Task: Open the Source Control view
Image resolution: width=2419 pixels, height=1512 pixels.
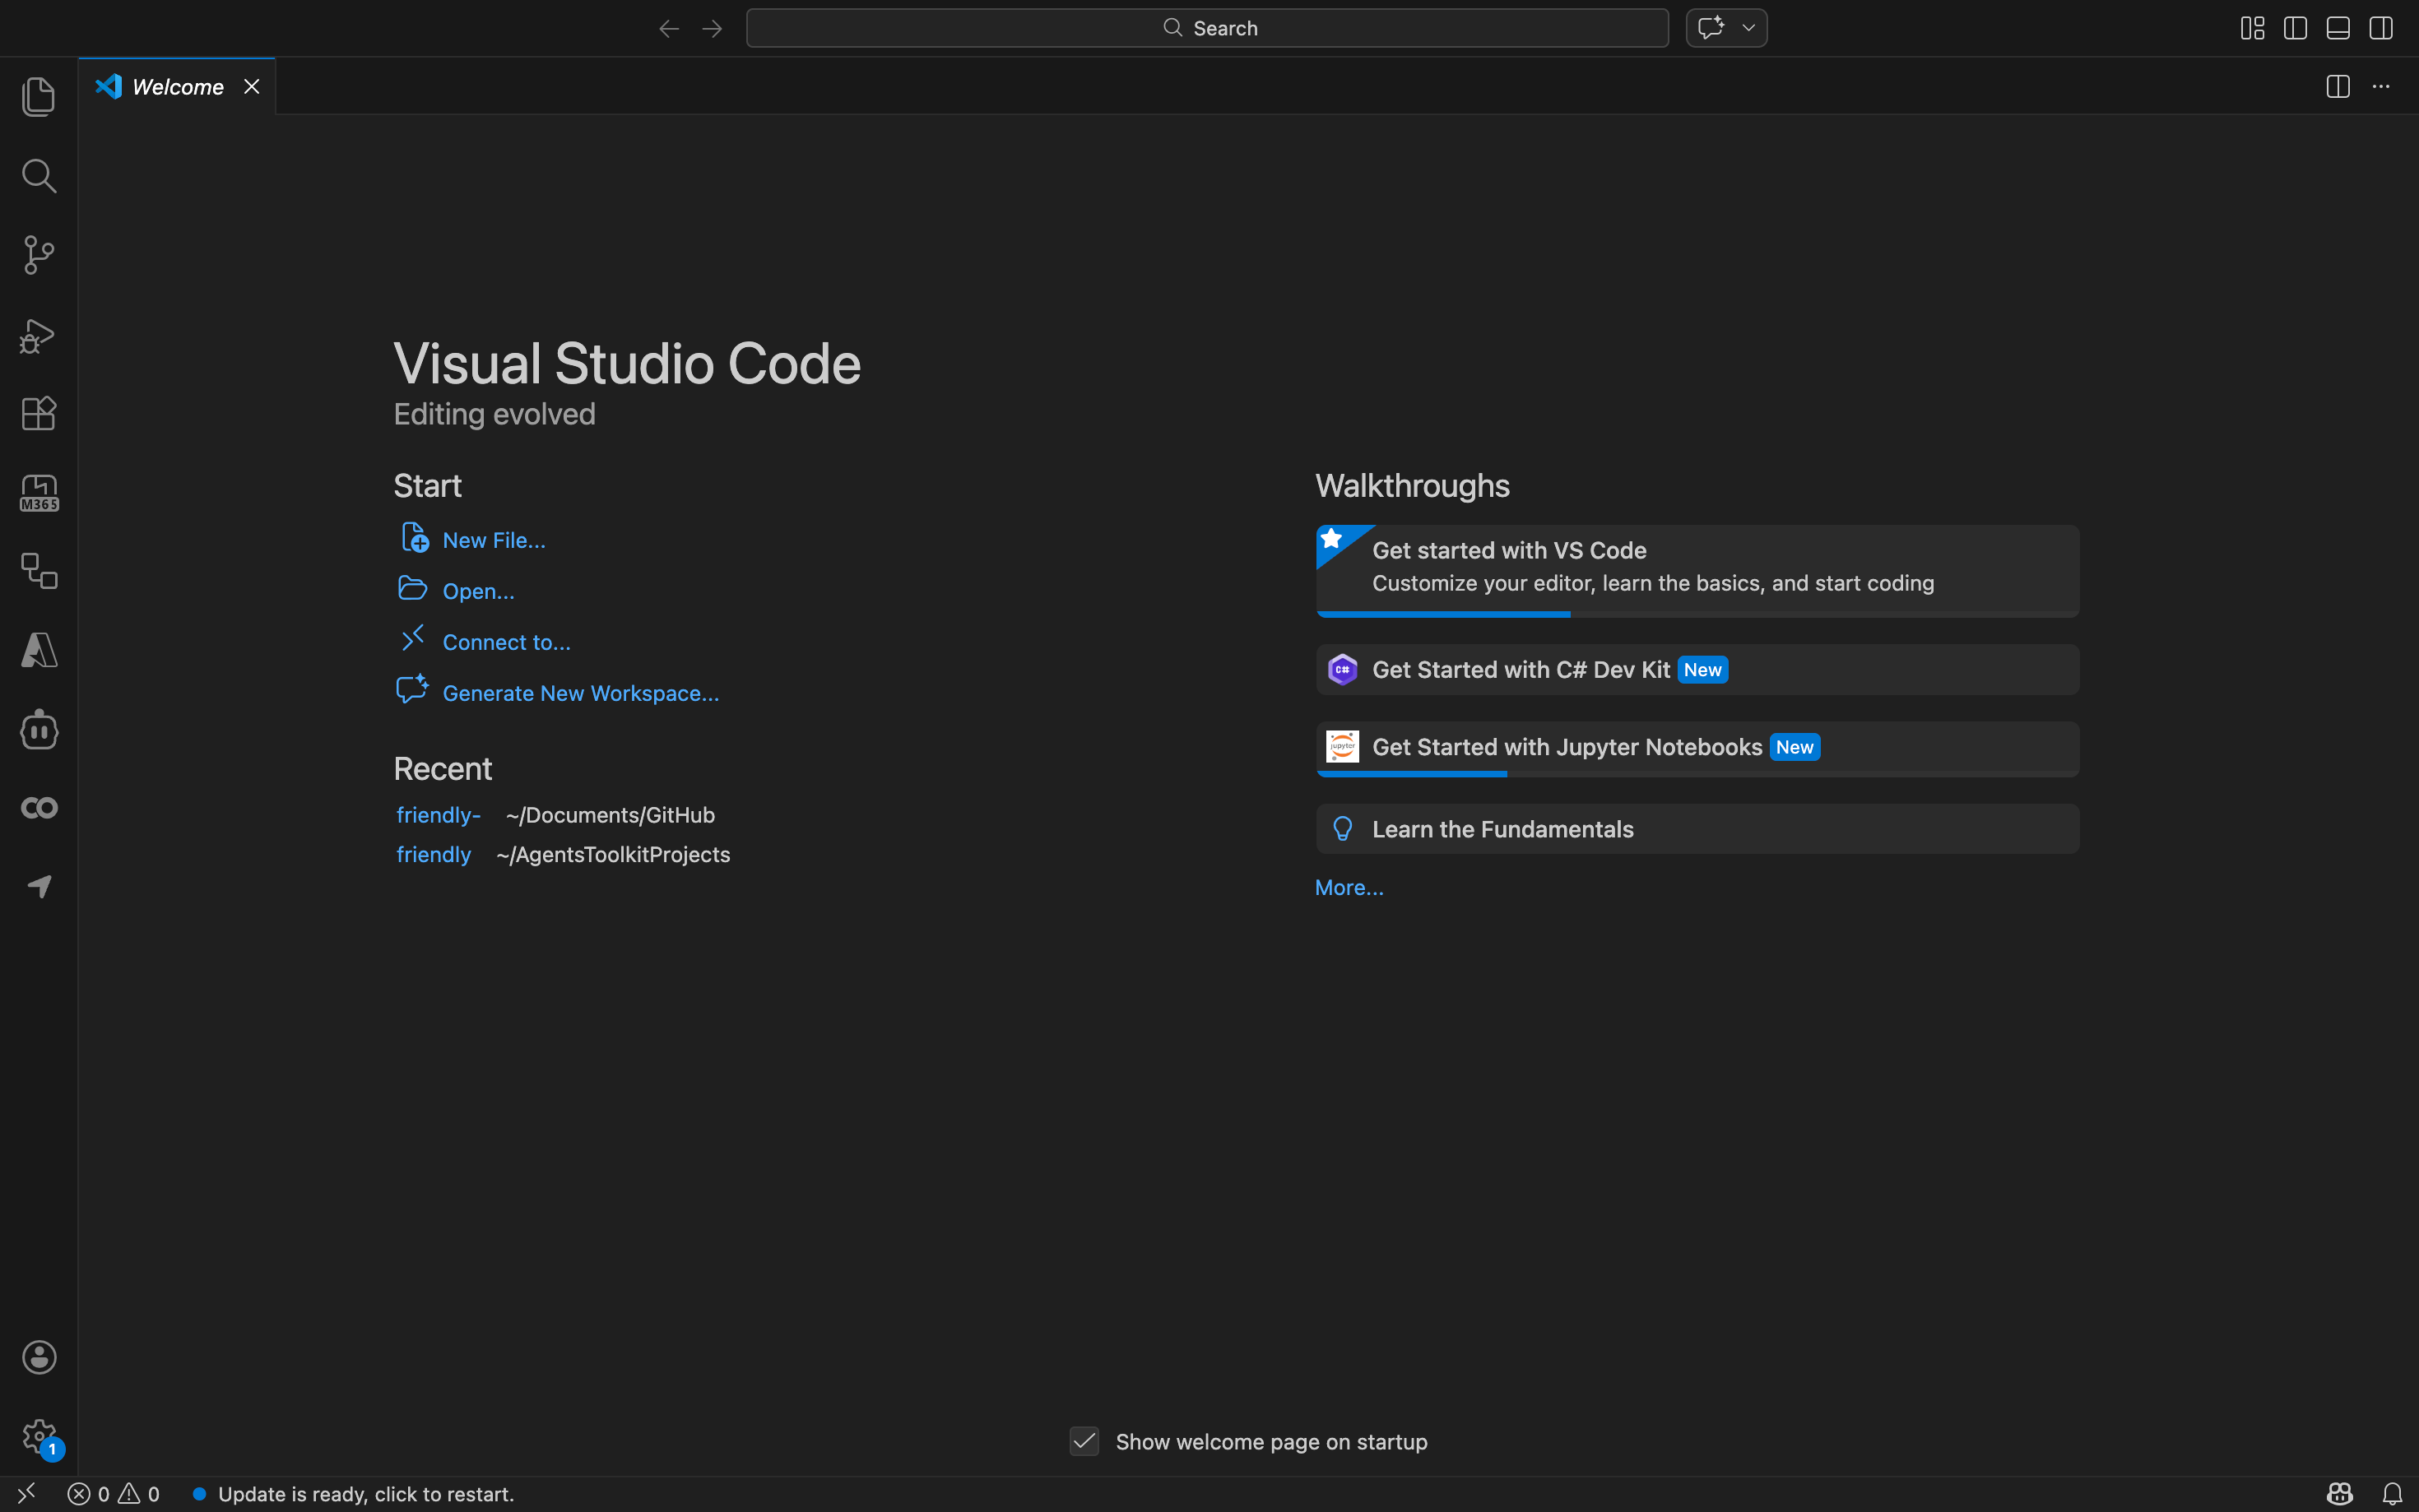Action: pos(38,255)
